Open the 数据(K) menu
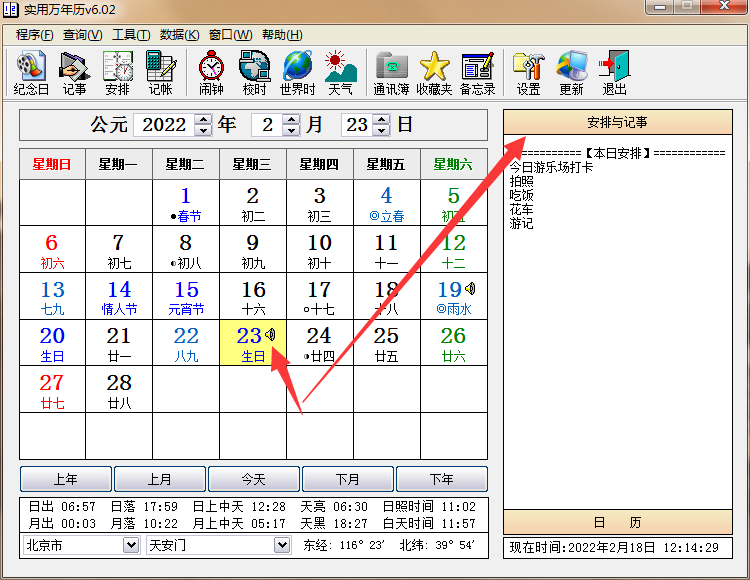The width and height of the screenshot is (750, 580). [x=179, y=34]
